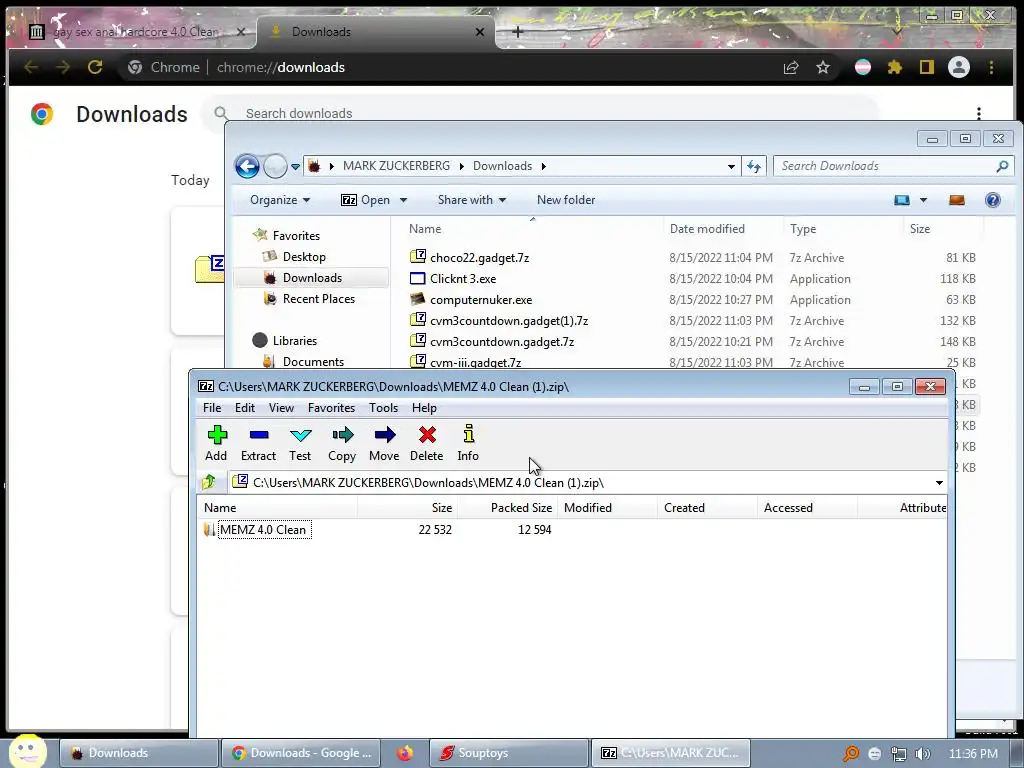1024x768 pixels.
Task: Click Firefox icon on the taskbar
Action: coord(405,753)
